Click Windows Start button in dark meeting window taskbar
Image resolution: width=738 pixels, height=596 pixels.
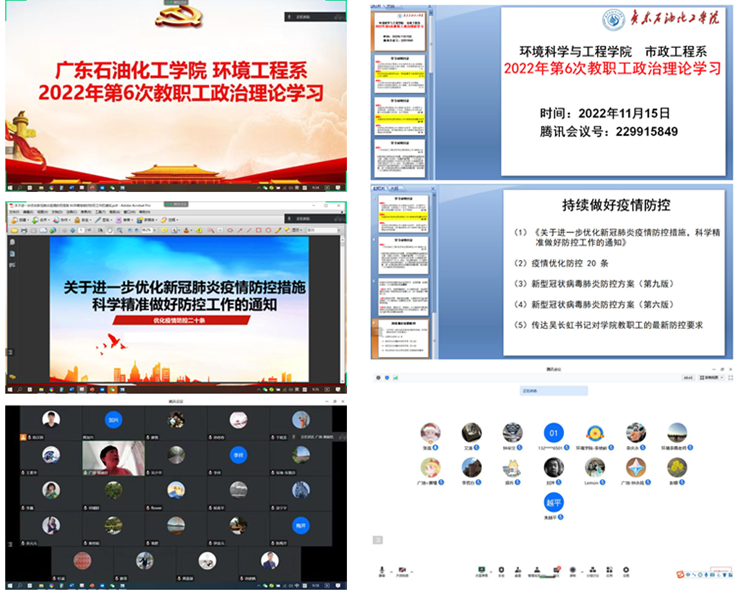pyautogui.click(x=10, y=586)
